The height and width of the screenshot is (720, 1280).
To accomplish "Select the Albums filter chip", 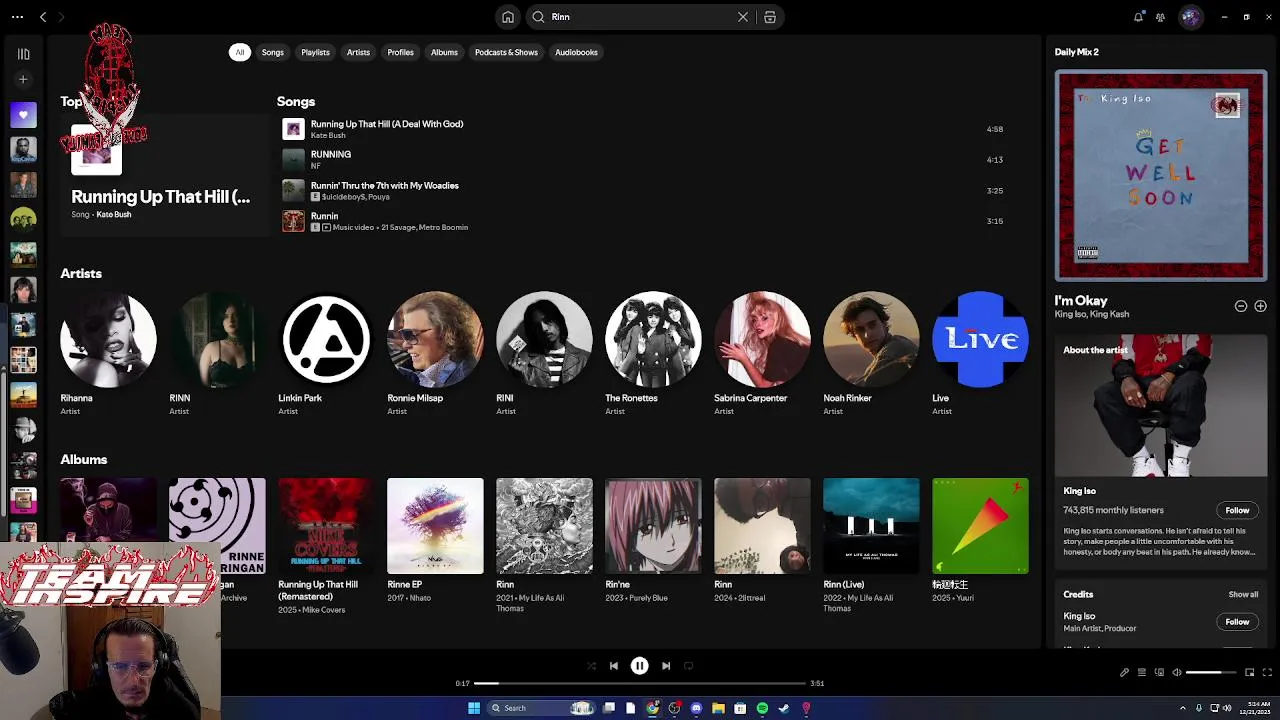I will point(444,52).
